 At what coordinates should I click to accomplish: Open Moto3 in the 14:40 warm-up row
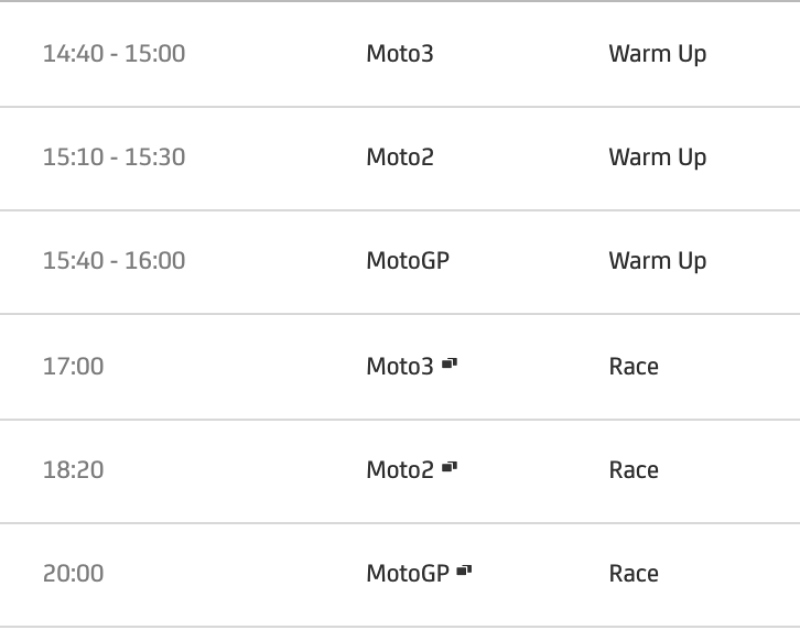(400, 54)
